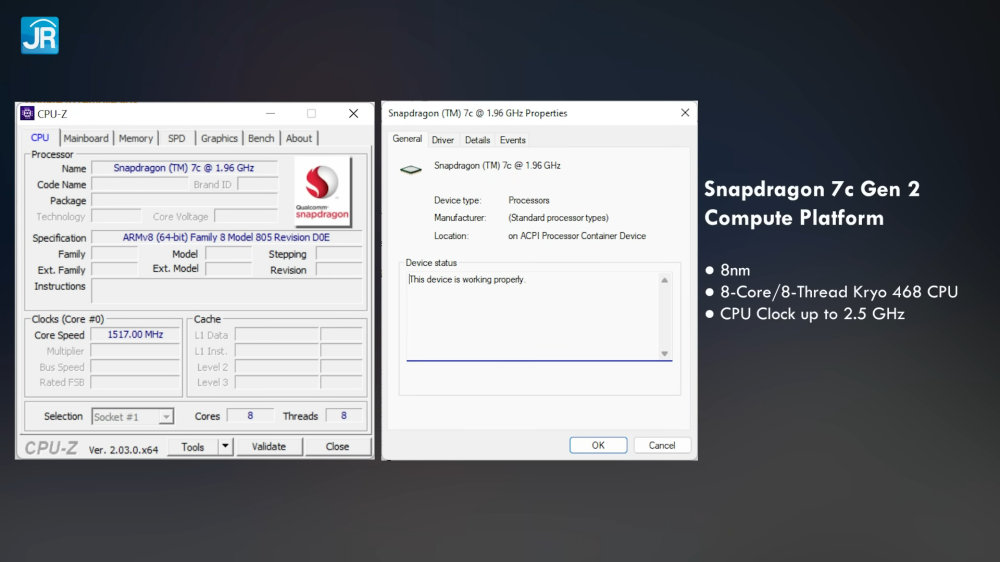Close the Snapdragon Properties dialog with X
This screenshot has width=1000, height=562.
coord(685,113)
